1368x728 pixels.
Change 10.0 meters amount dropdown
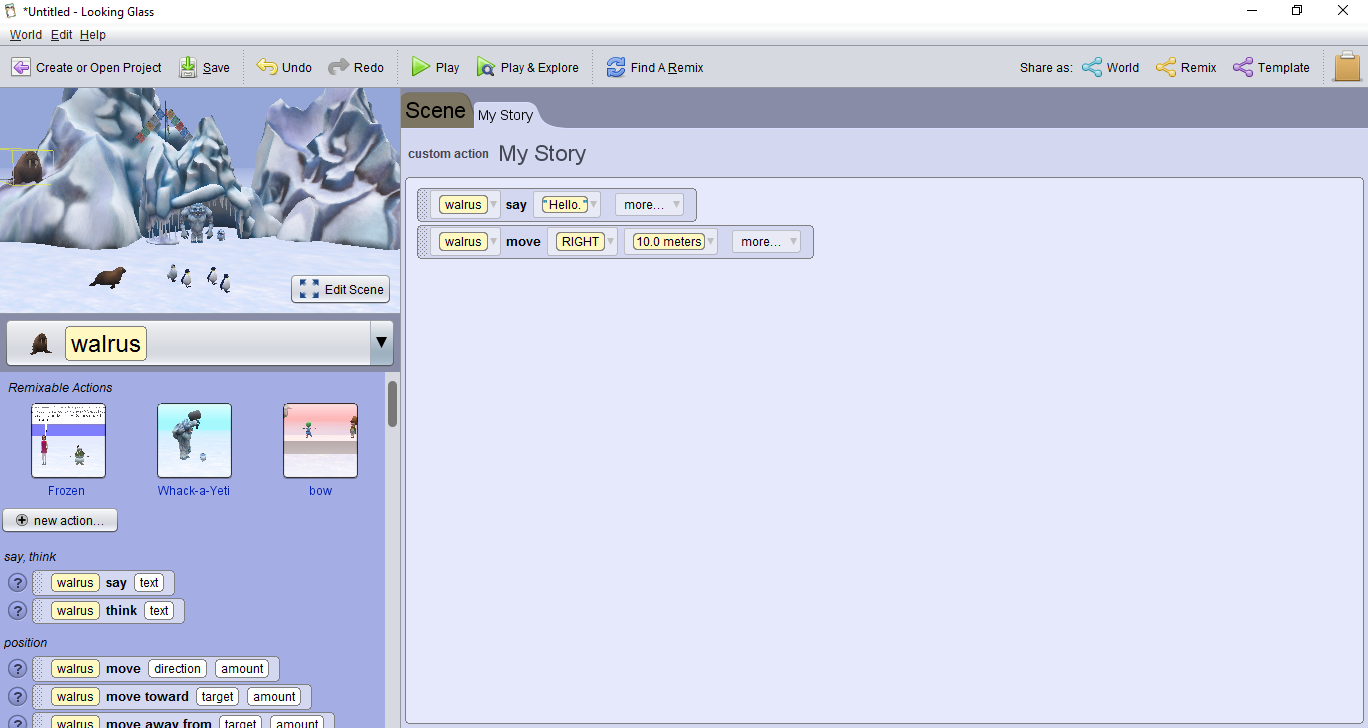[x=671, y=242]
